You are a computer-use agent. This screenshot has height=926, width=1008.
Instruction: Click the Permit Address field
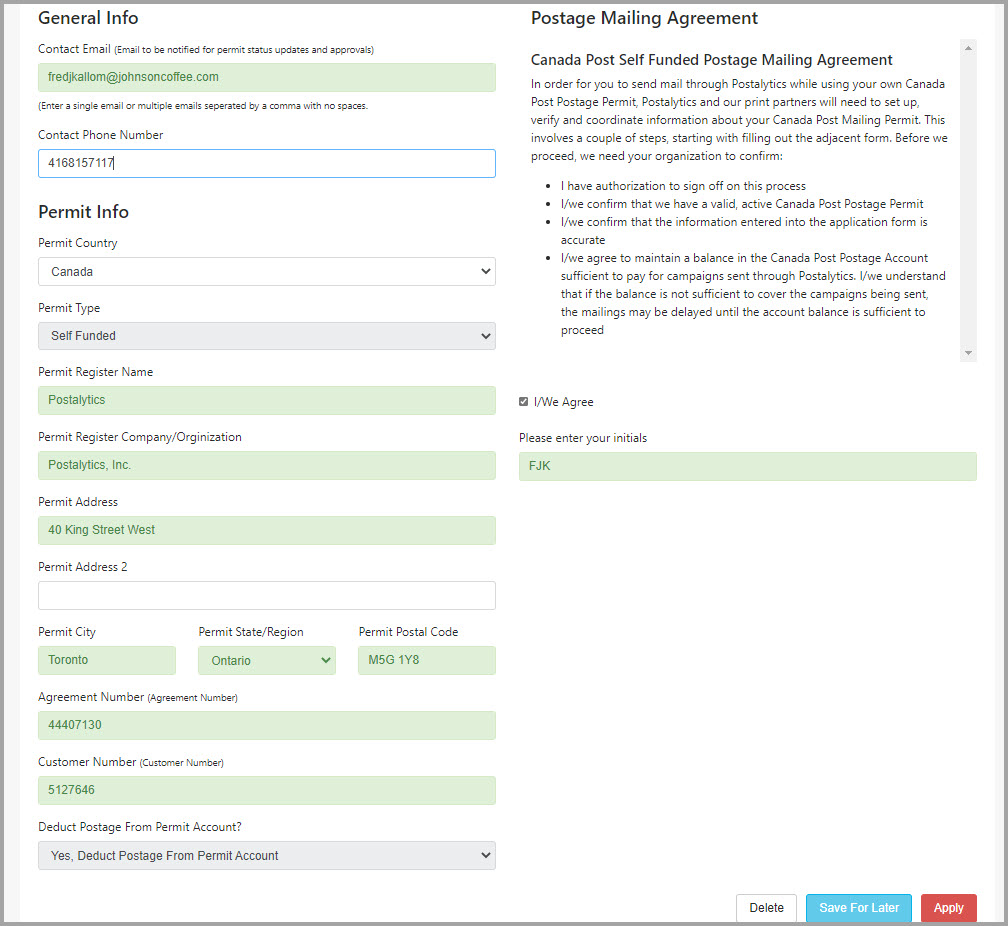point(267,530)
